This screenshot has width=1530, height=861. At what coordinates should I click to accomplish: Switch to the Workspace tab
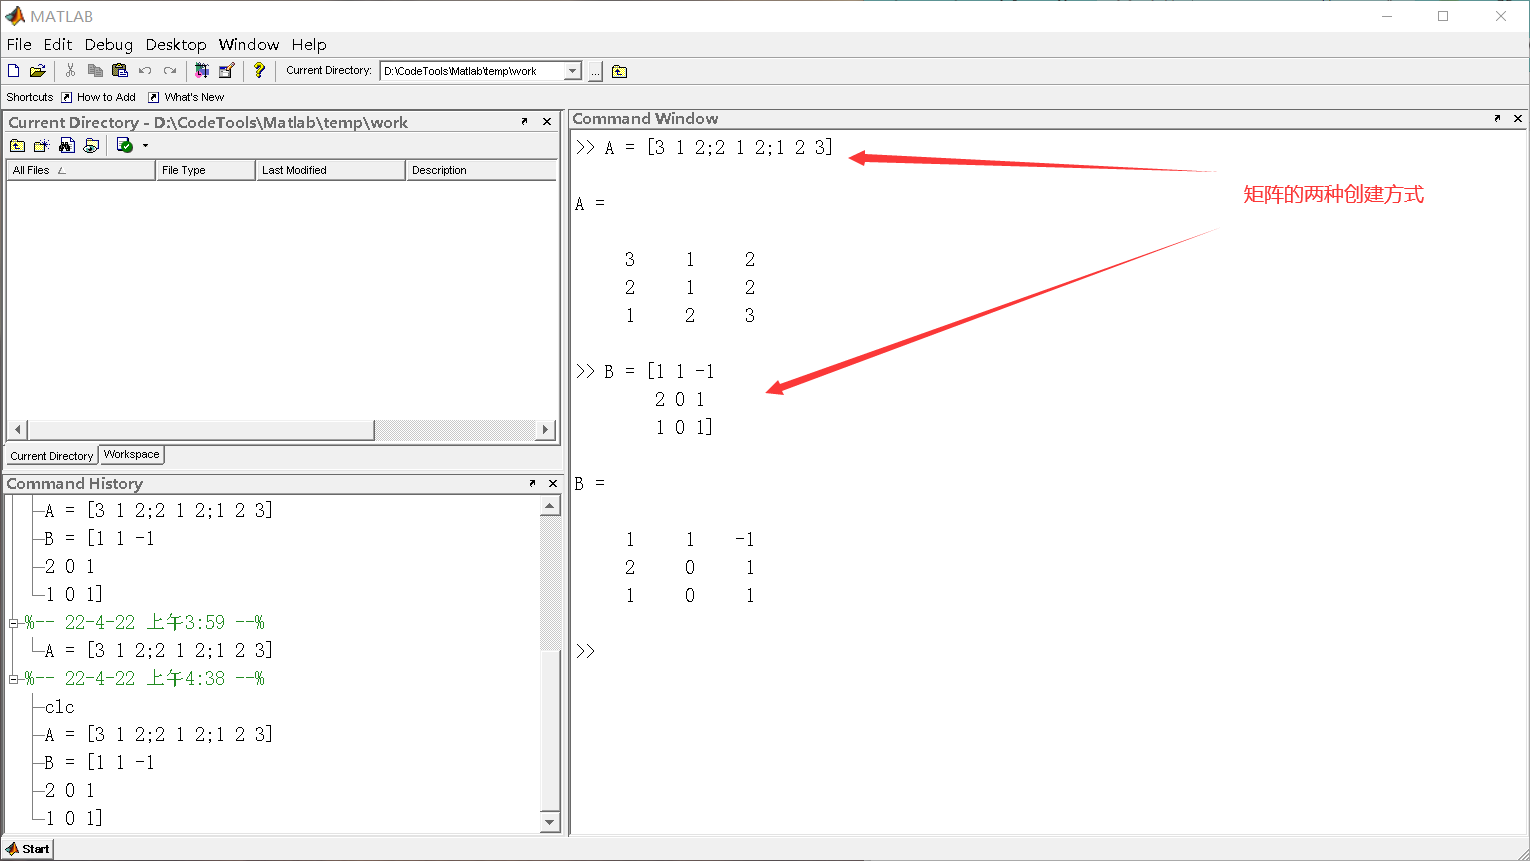132,454
